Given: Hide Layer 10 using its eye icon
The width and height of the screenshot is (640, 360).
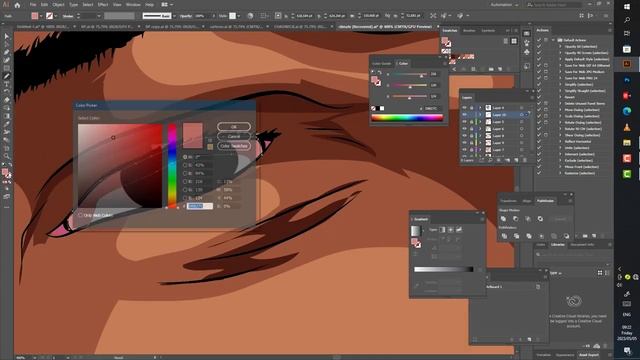Looking at the screenshot, I should (x=464, y=115).
